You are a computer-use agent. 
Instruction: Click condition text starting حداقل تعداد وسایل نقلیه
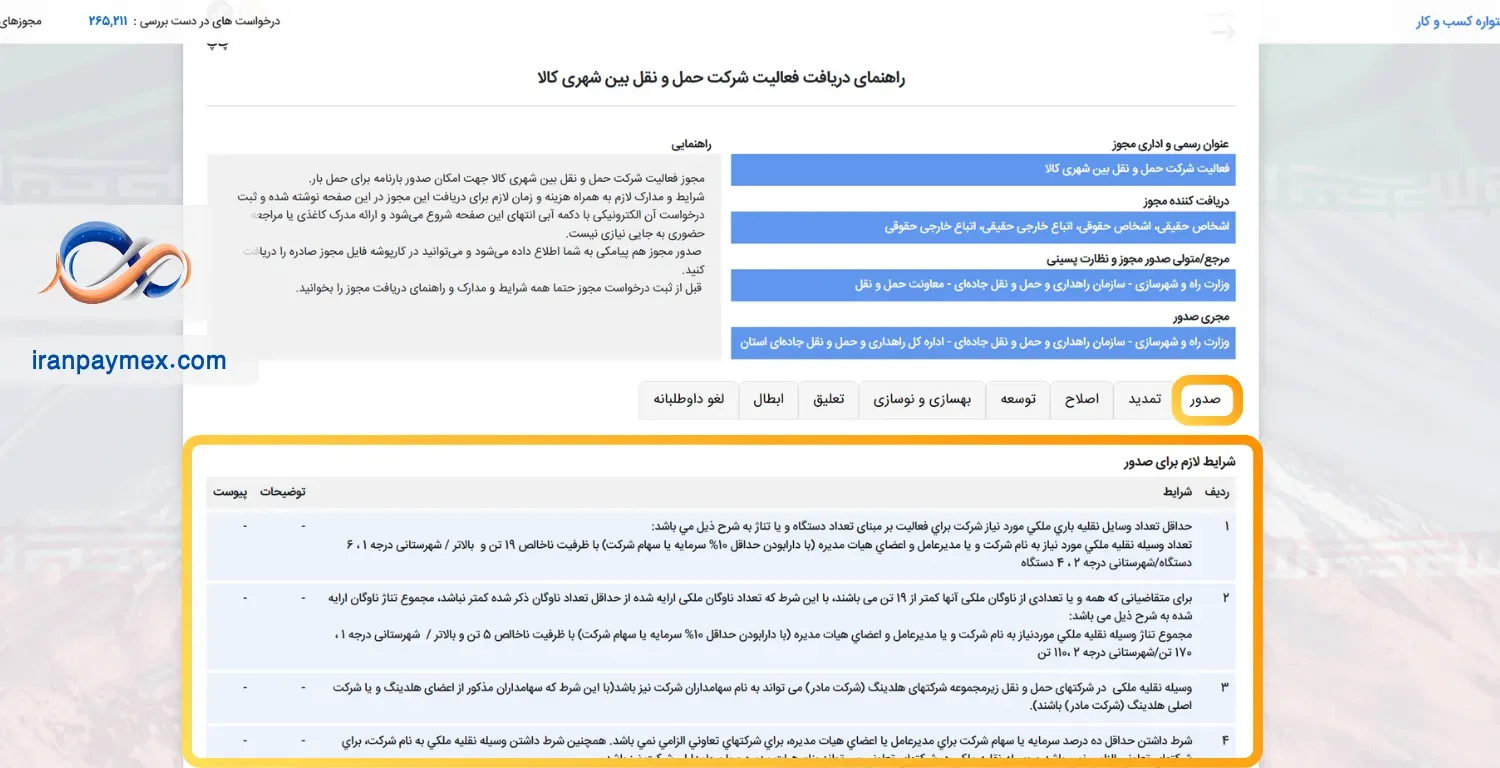point(768,544)
